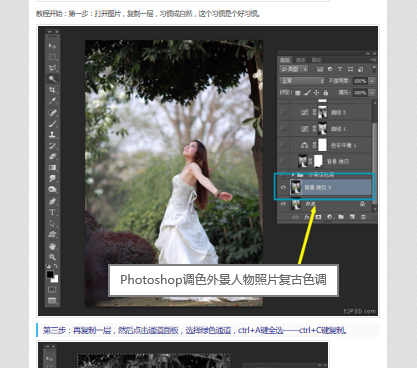Click the fill 100% value field
The image size is (417, 368).
click(360, 93)
